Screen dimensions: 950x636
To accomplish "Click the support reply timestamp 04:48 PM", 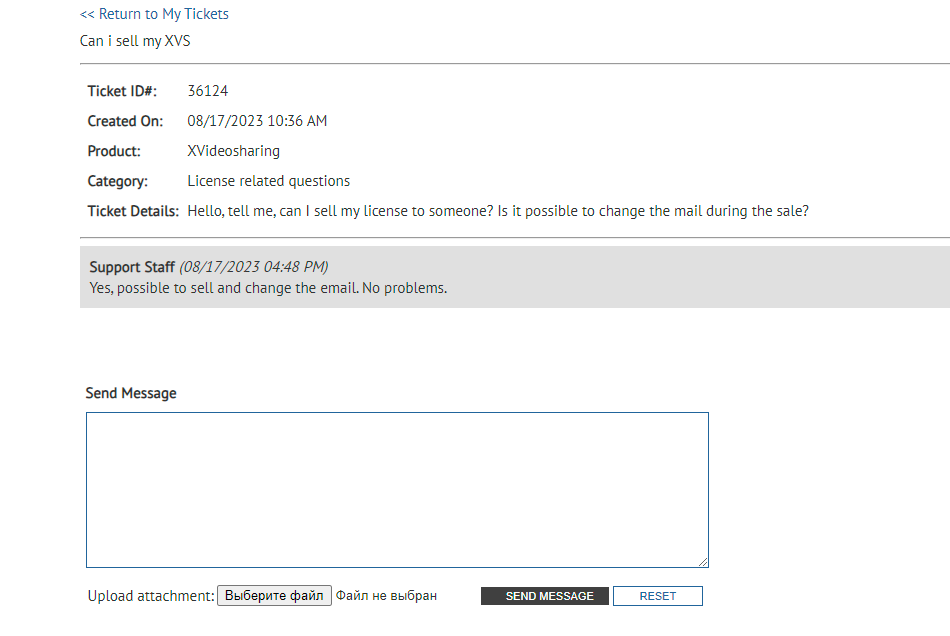I will coord(253,267).
